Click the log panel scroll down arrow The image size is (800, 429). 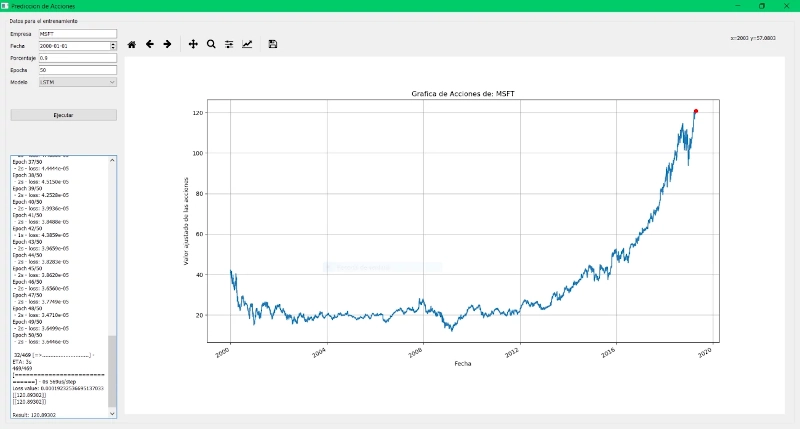[112, 414]
